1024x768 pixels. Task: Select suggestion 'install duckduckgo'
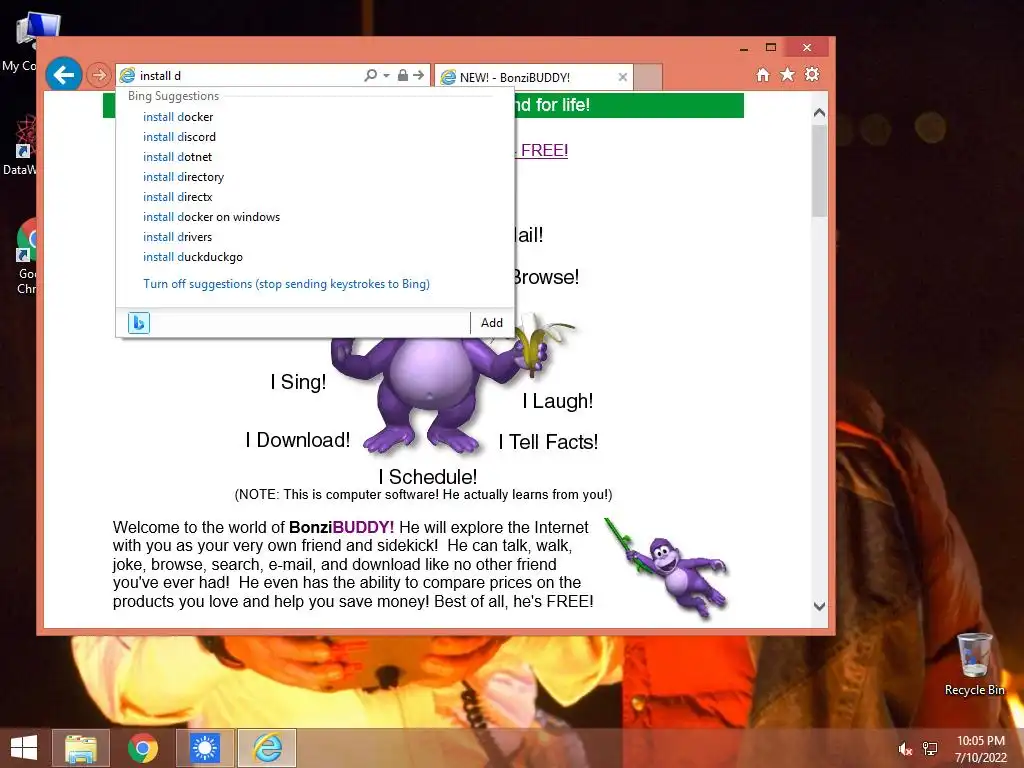point(193,257)
